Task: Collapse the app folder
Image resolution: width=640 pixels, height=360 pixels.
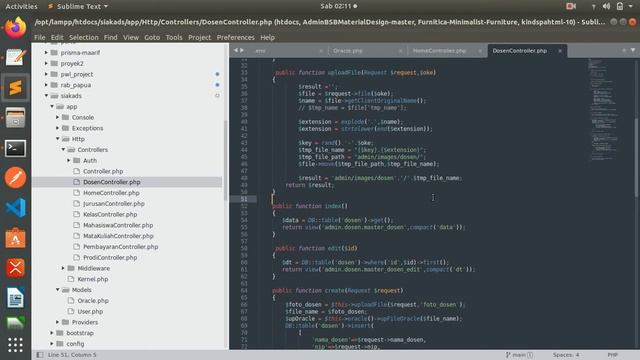Action: pos(52,107)
